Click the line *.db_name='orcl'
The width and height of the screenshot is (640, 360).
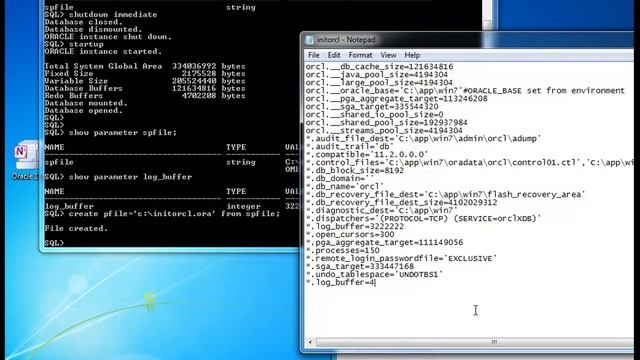click(x=344, y=187)
